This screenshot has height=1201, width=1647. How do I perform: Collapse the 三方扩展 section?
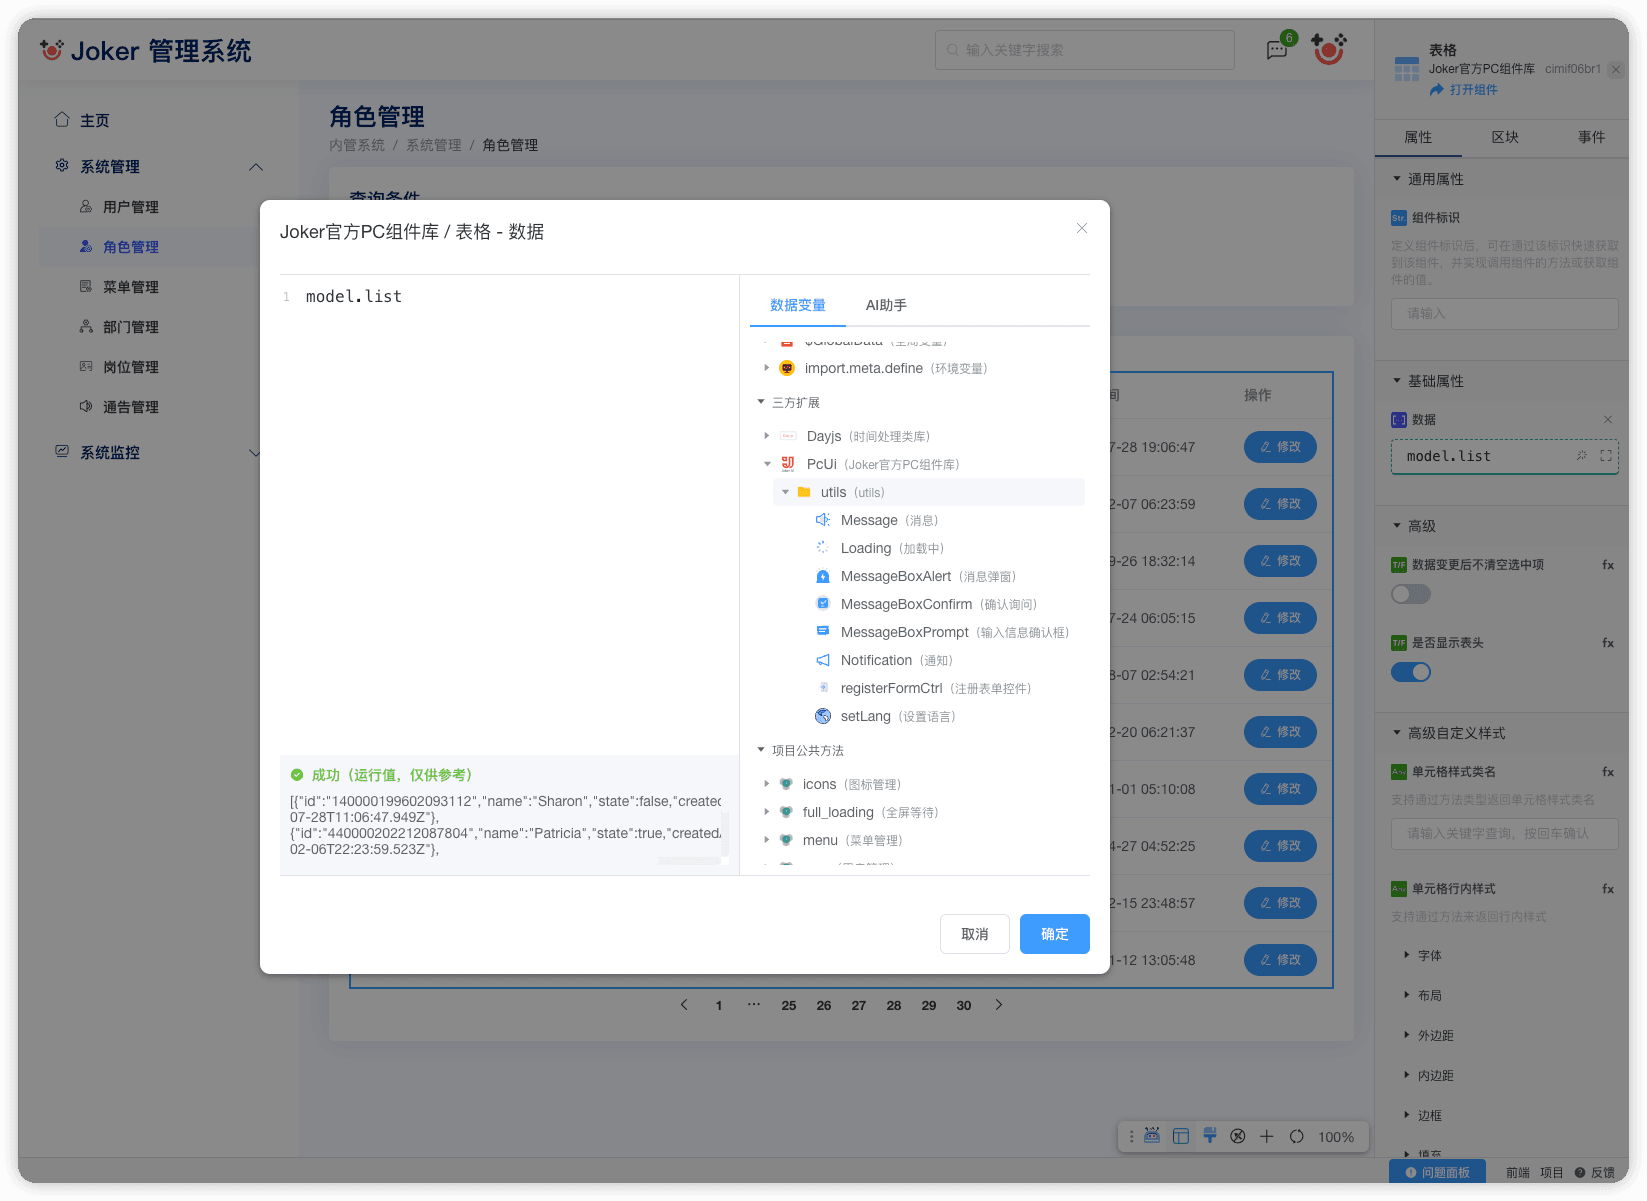[x=761, y=402]
